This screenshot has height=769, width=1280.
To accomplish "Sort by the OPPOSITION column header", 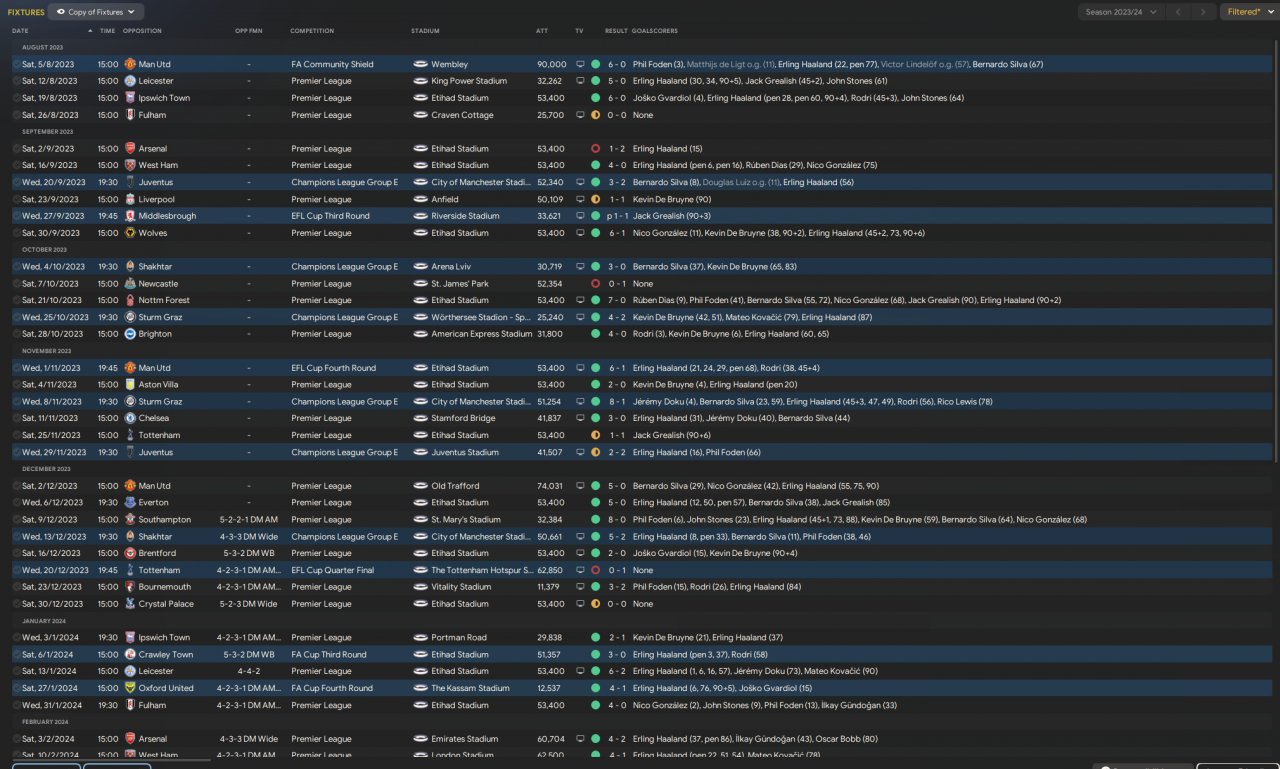I will 142,31.
